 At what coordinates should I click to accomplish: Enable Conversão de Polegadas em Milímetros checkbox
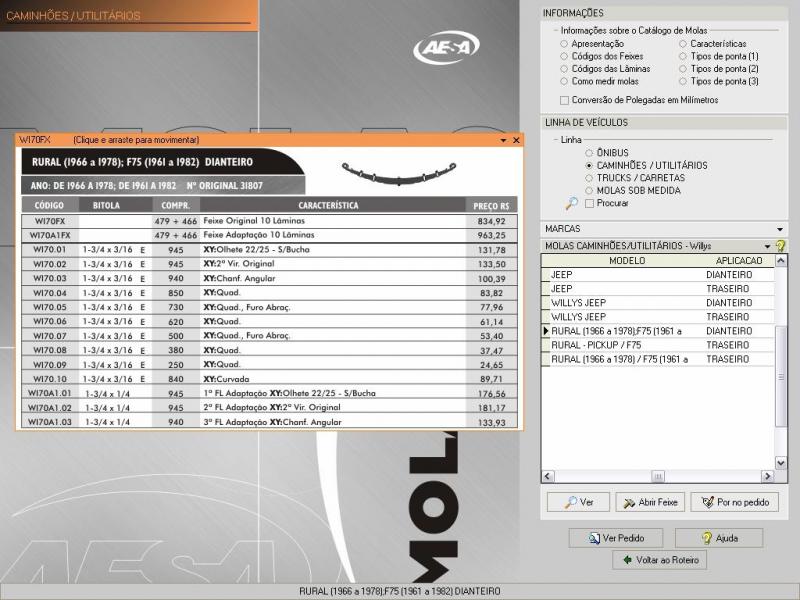tap(564, 100)
